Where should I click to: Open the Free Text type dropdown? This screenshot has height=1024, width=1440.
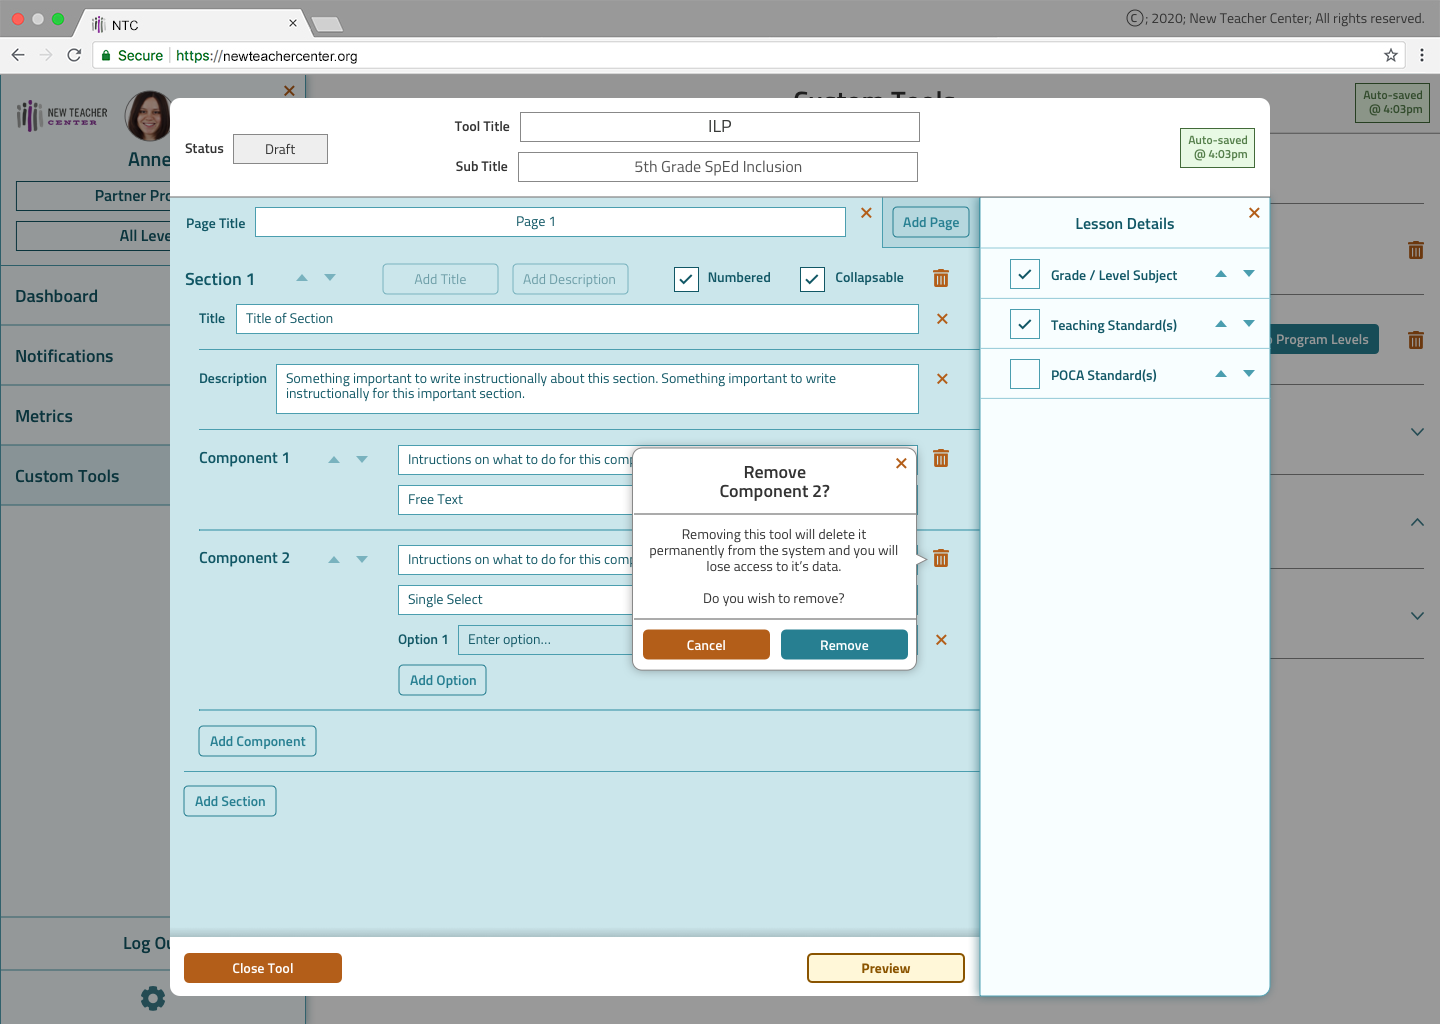point(515,500)
